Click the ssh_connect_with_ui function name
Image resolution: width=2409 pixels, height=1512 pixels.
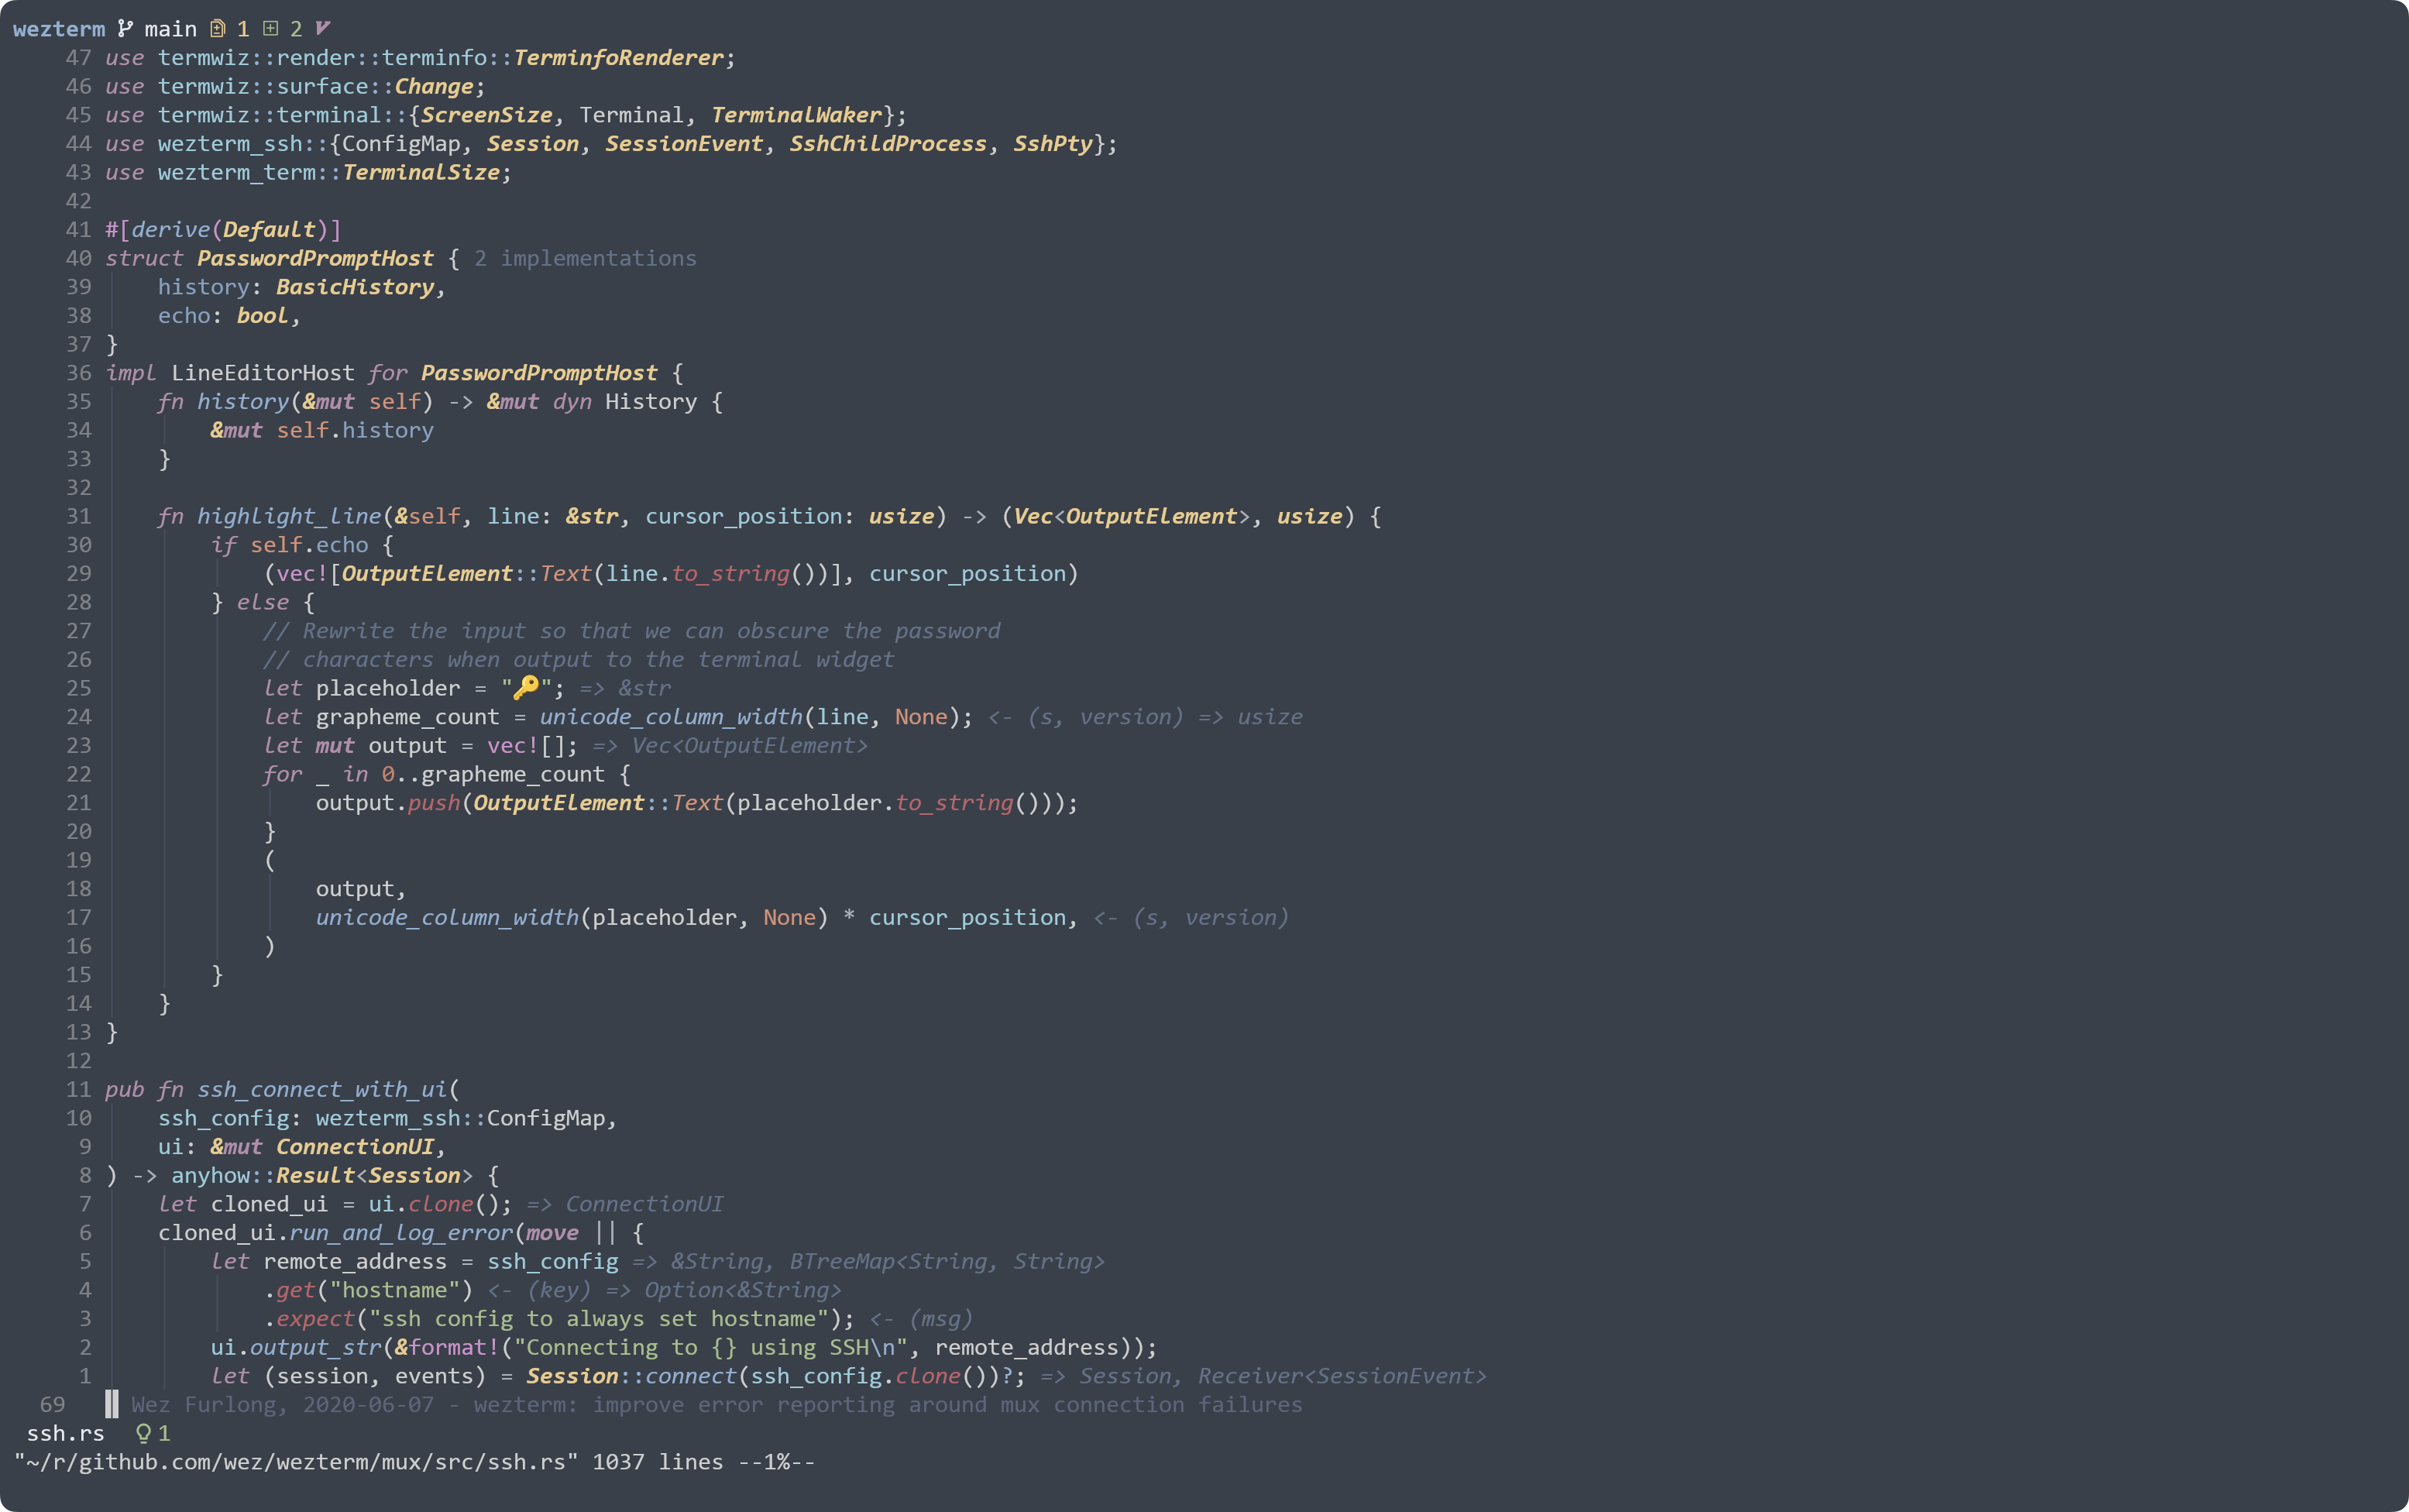tap(322, 1089)
